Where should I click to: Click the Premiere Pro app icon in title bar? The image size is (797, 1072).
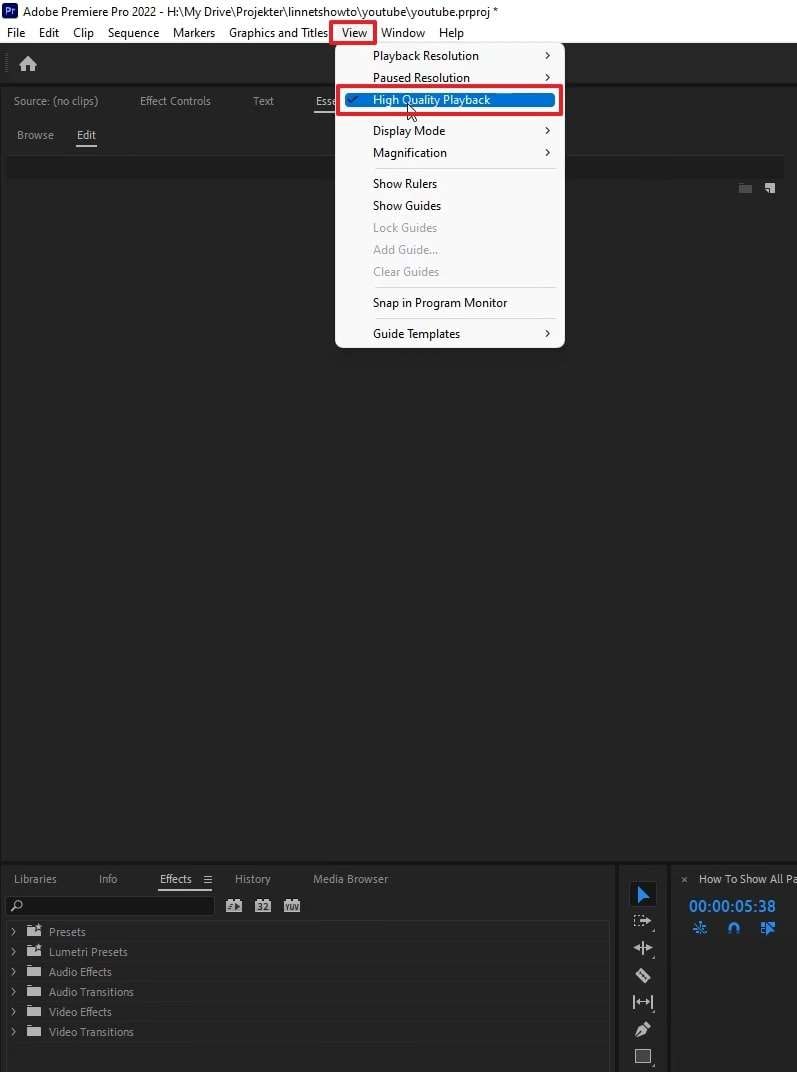10,11
